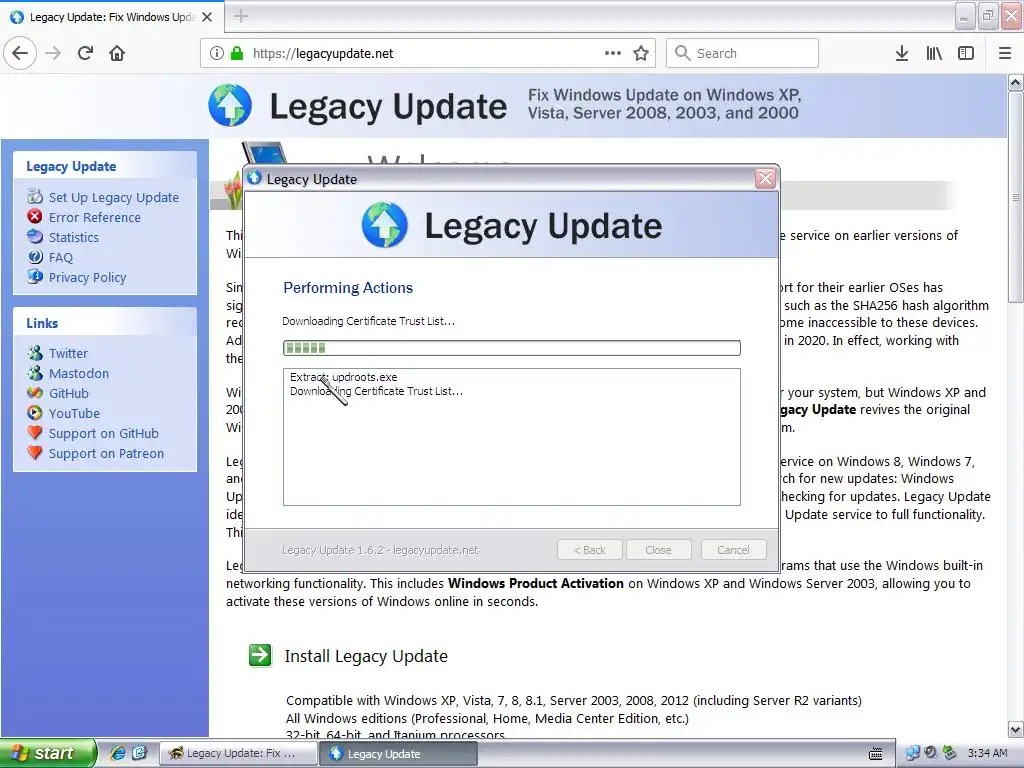Bookmark this page with the star icon
The height and width of the screenshot is (768, 1024).
pyautogui.click(x=641, y=53)
